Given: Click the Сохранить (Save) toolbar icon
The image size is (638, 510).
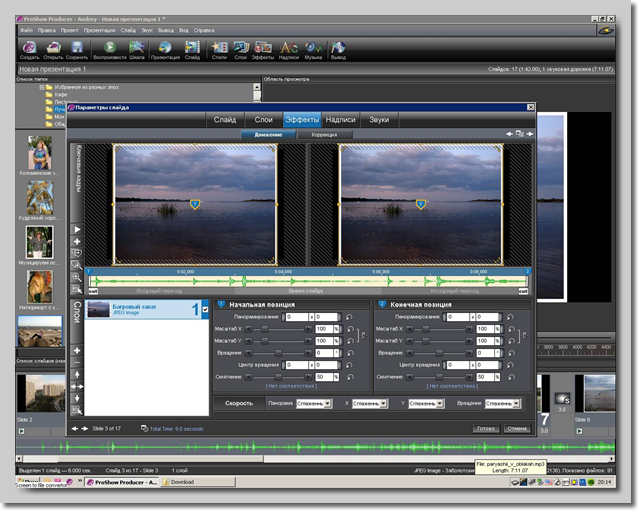Looking at the screenshot, I should [76, 50].
